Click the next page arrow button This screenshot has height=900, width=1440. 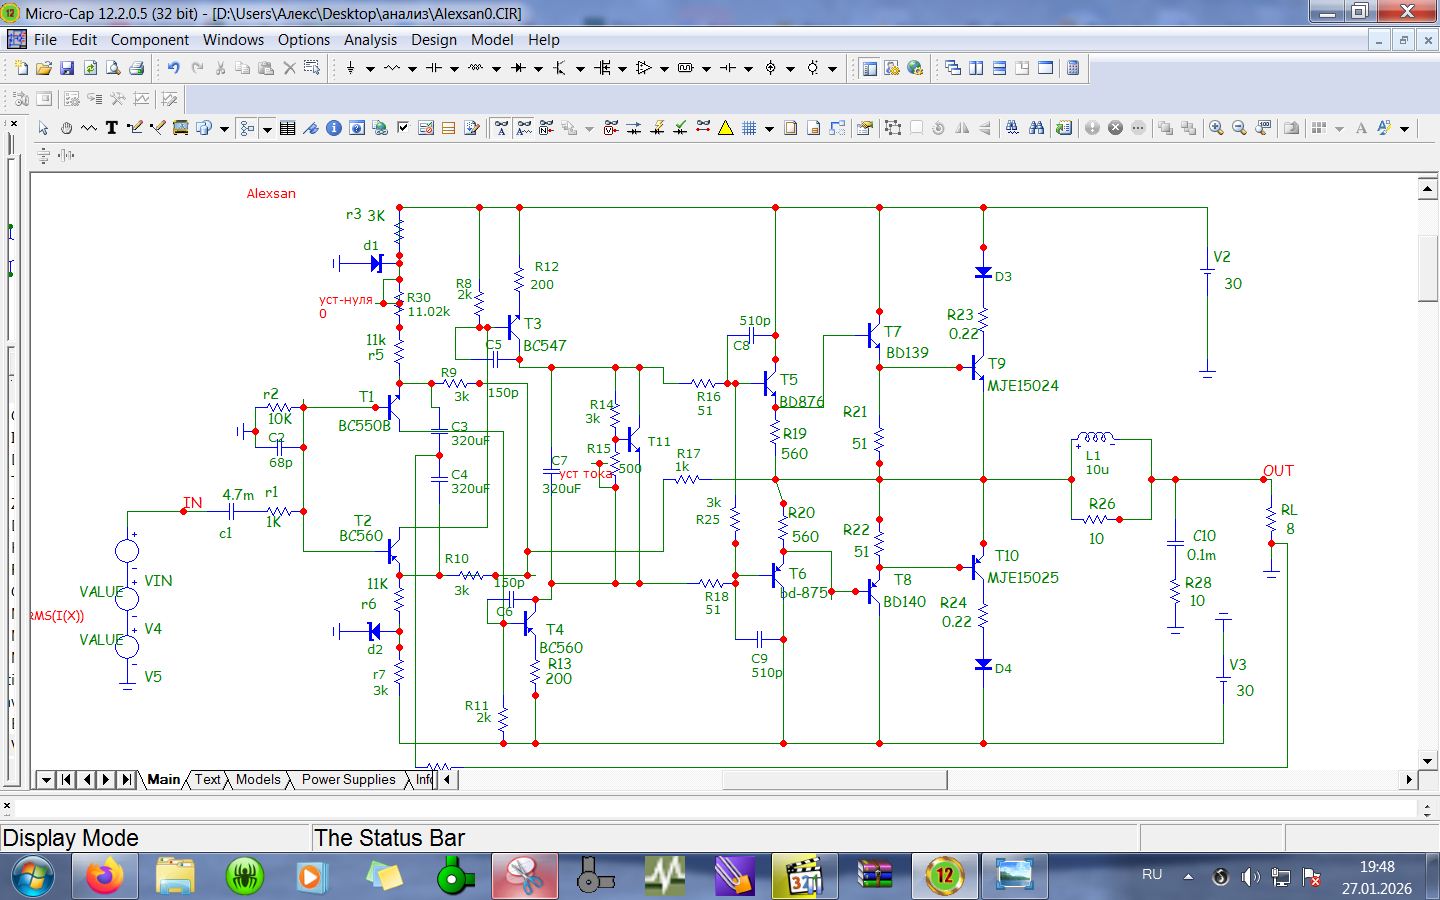tap(106, 780)
